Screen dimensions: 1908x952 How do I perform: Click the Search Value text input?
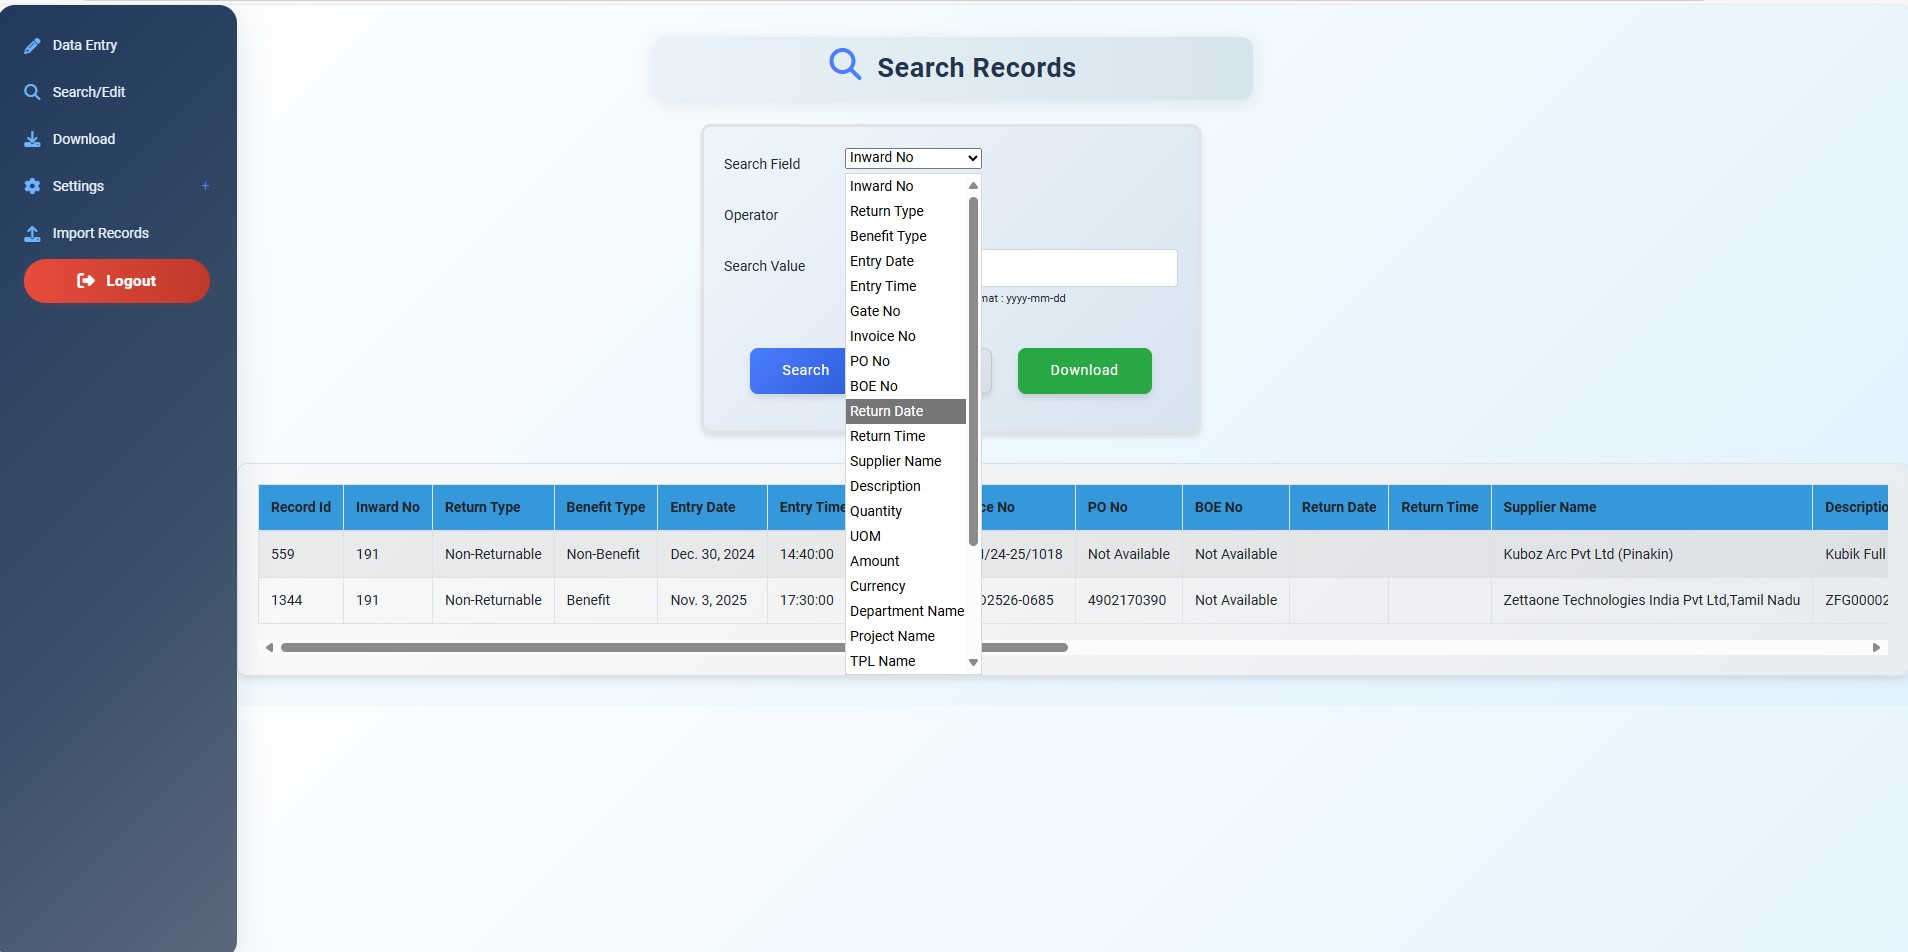(x=1078, y=268)
